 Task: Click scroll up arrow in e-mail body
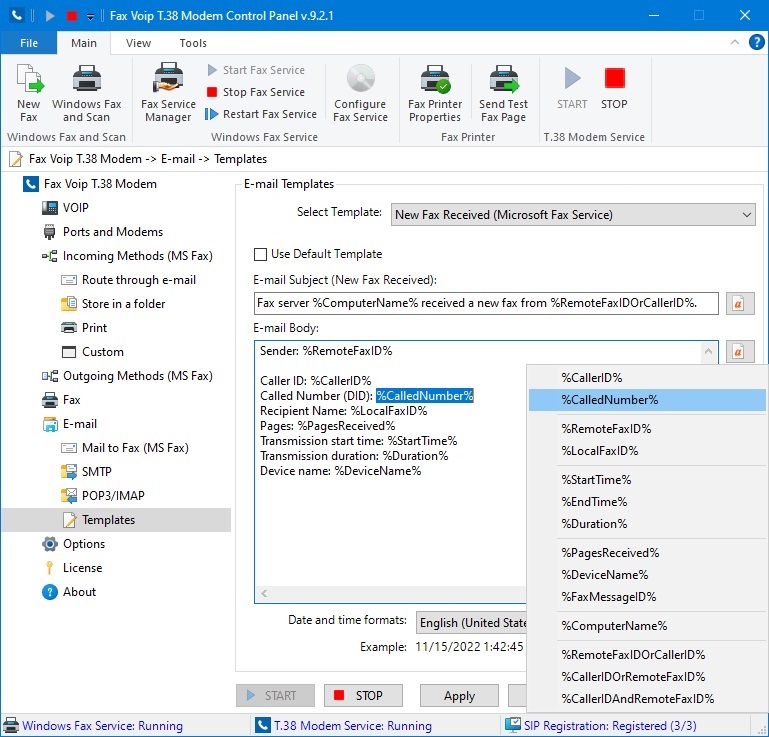(x=708, y=351)
